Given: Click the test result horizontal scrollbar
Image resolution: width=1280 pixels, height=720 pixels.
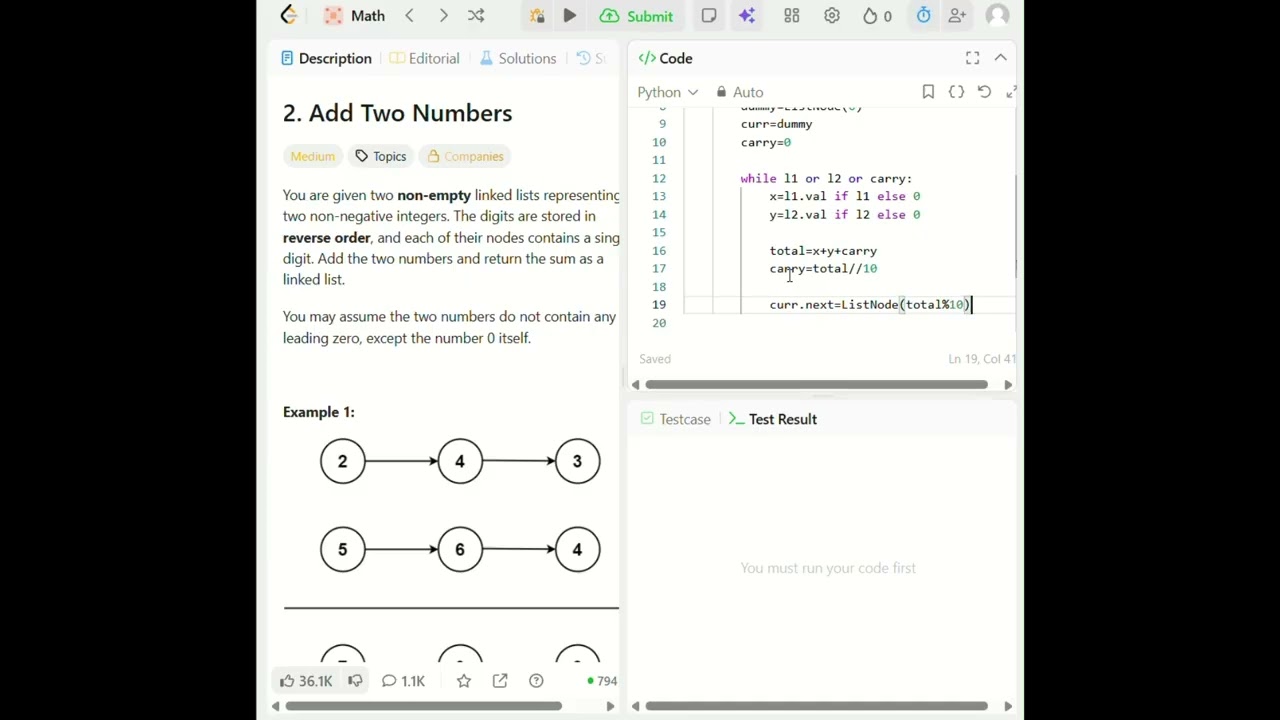Looking at the screenshot, I should click(x=816, y=706).
